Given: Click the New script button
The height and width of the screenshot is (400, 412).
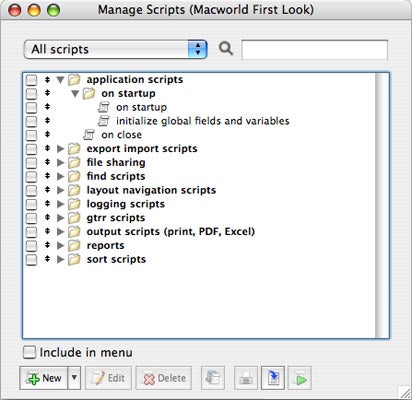Looking at the screenshot, I should click(44, 378).
